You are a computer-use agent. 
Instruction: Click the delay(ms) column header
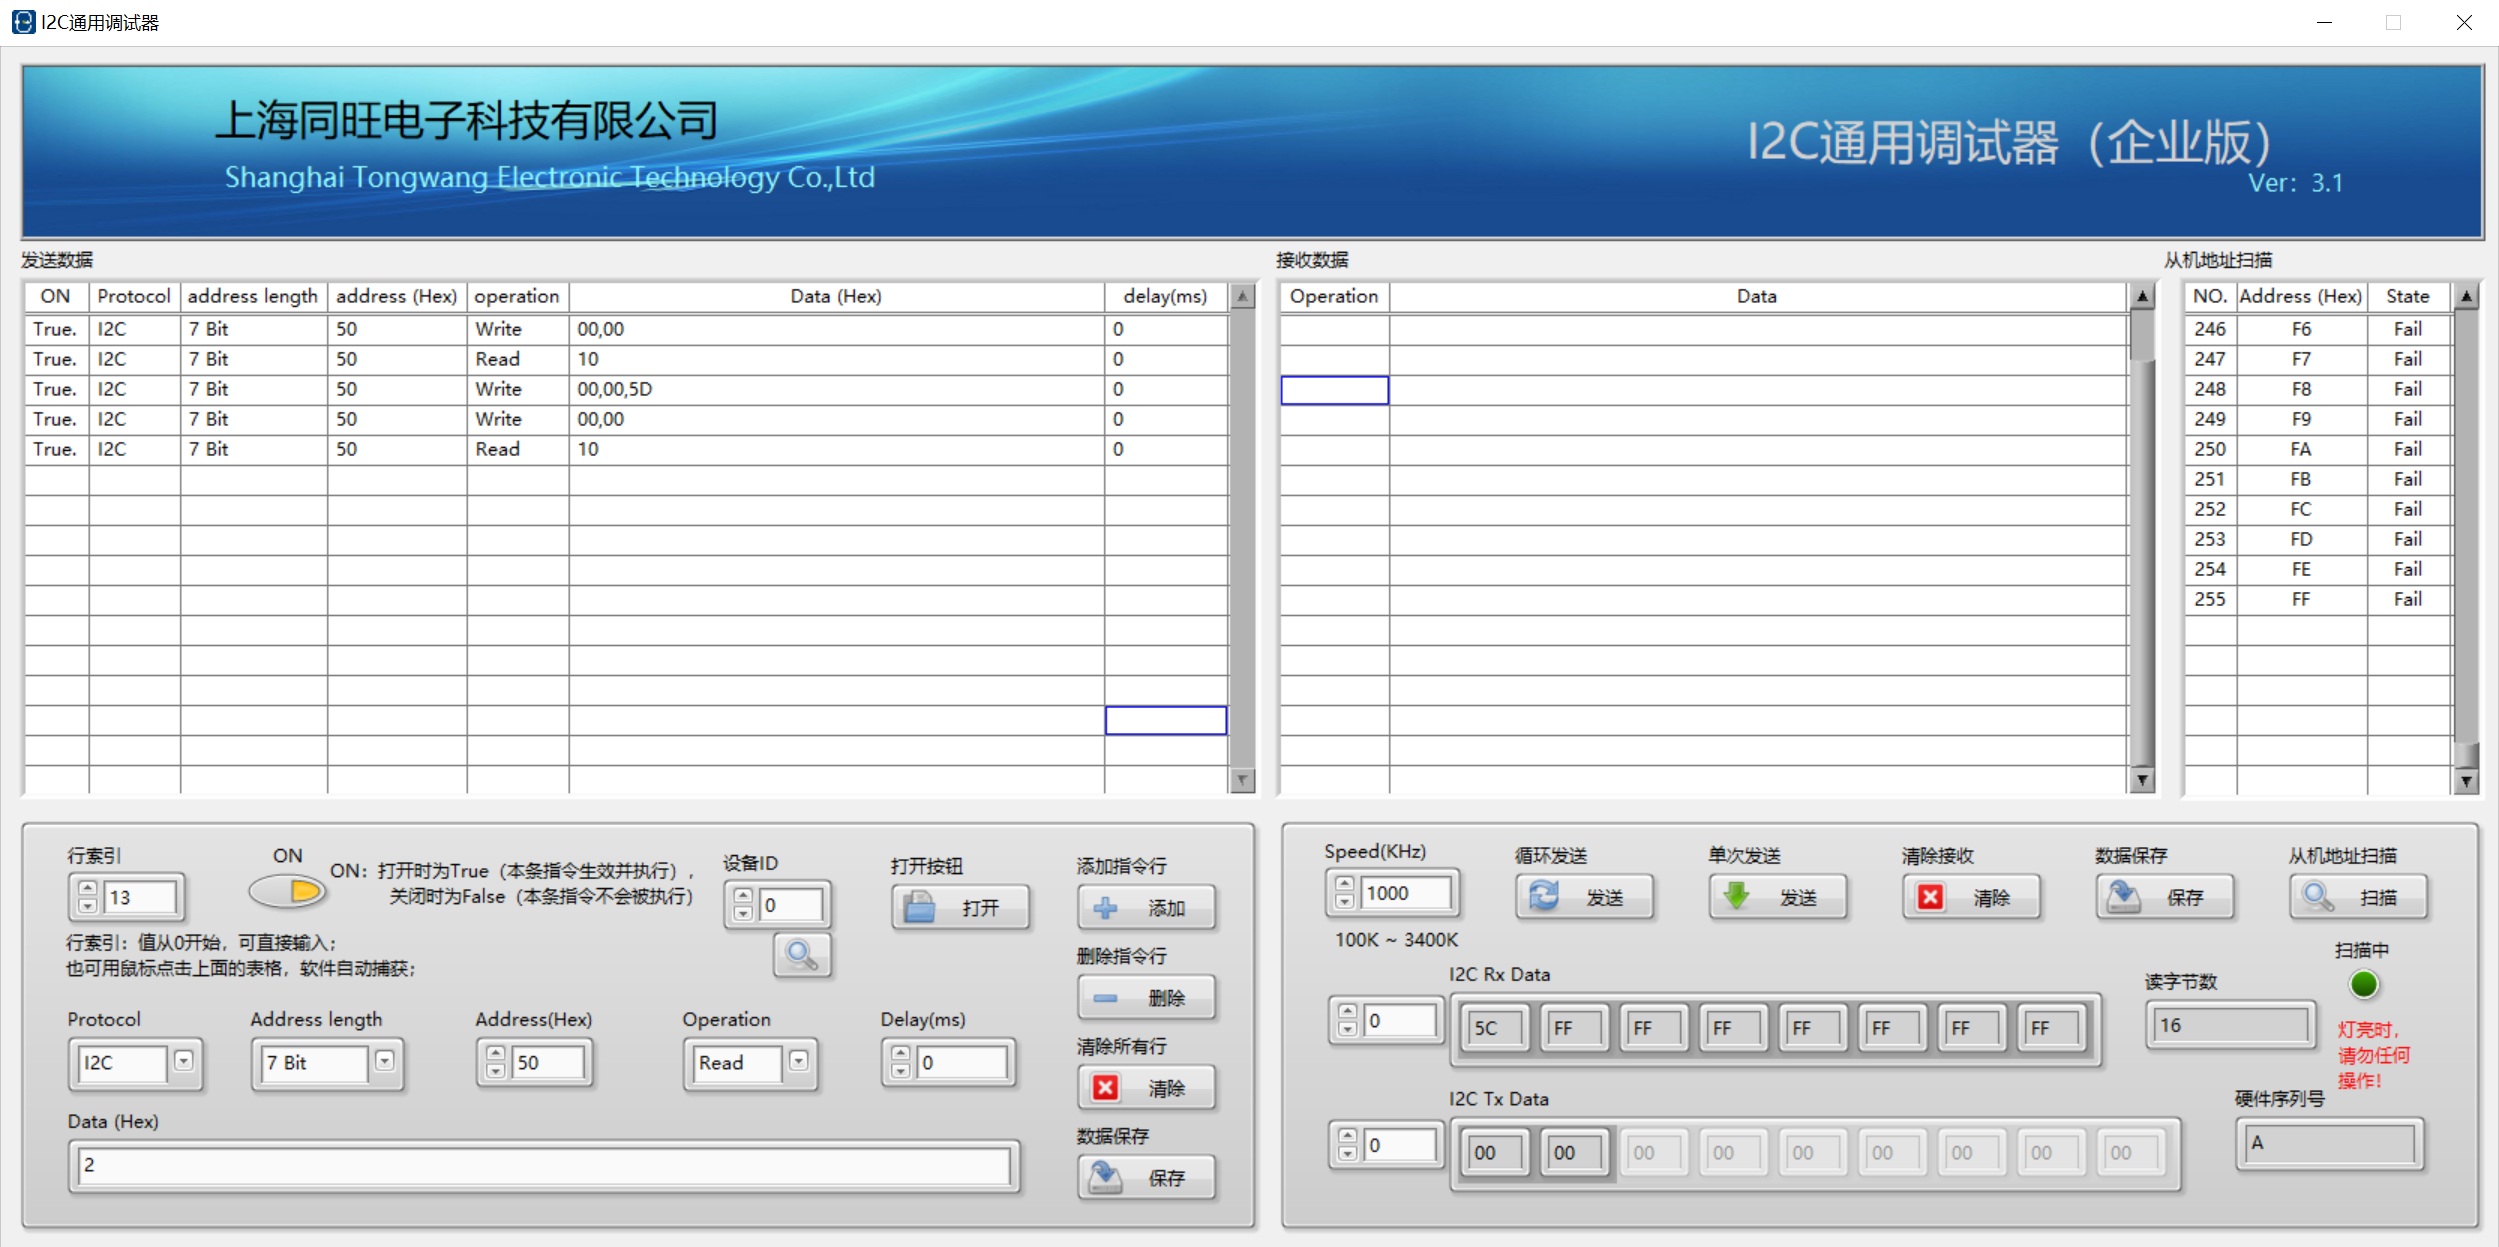[1165, 296]
